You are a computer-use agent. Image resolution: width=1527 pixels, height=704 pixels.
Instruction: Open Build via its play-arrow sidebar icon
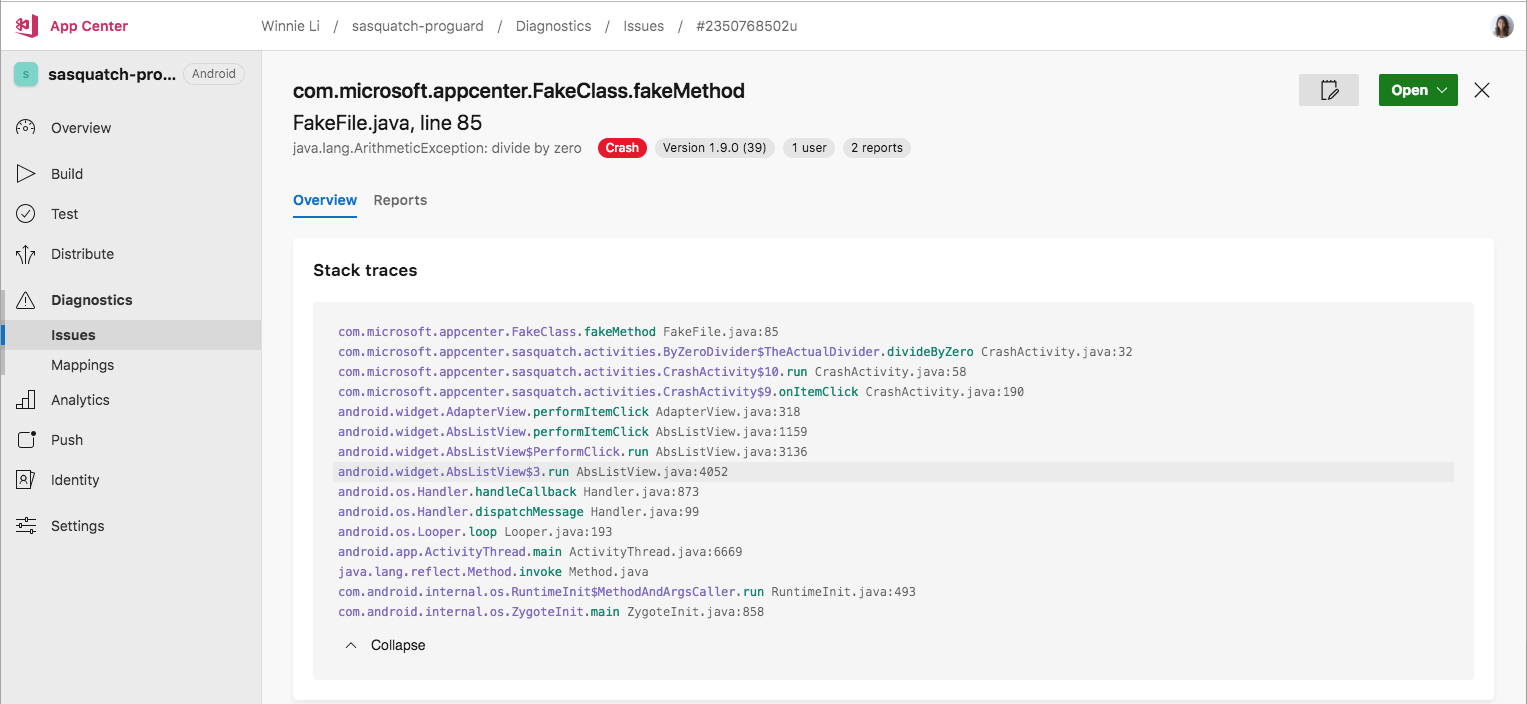click(25, 173)
